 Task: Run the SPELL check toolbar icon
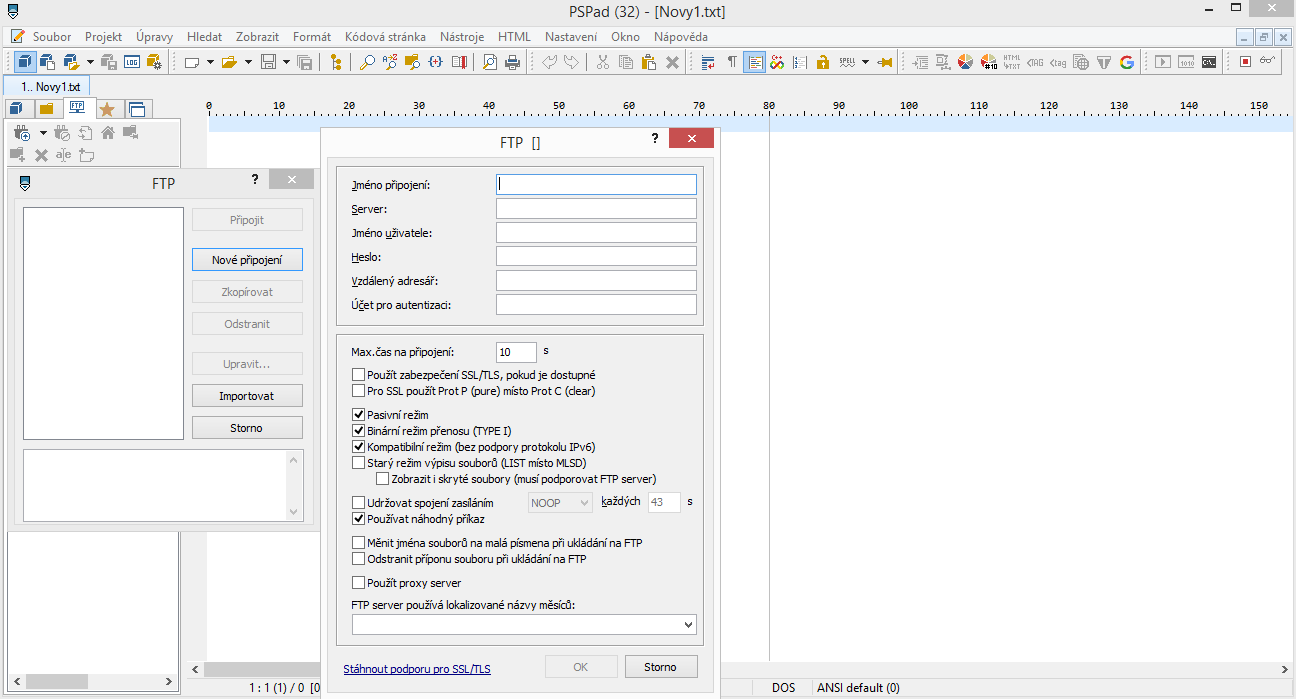847,62
